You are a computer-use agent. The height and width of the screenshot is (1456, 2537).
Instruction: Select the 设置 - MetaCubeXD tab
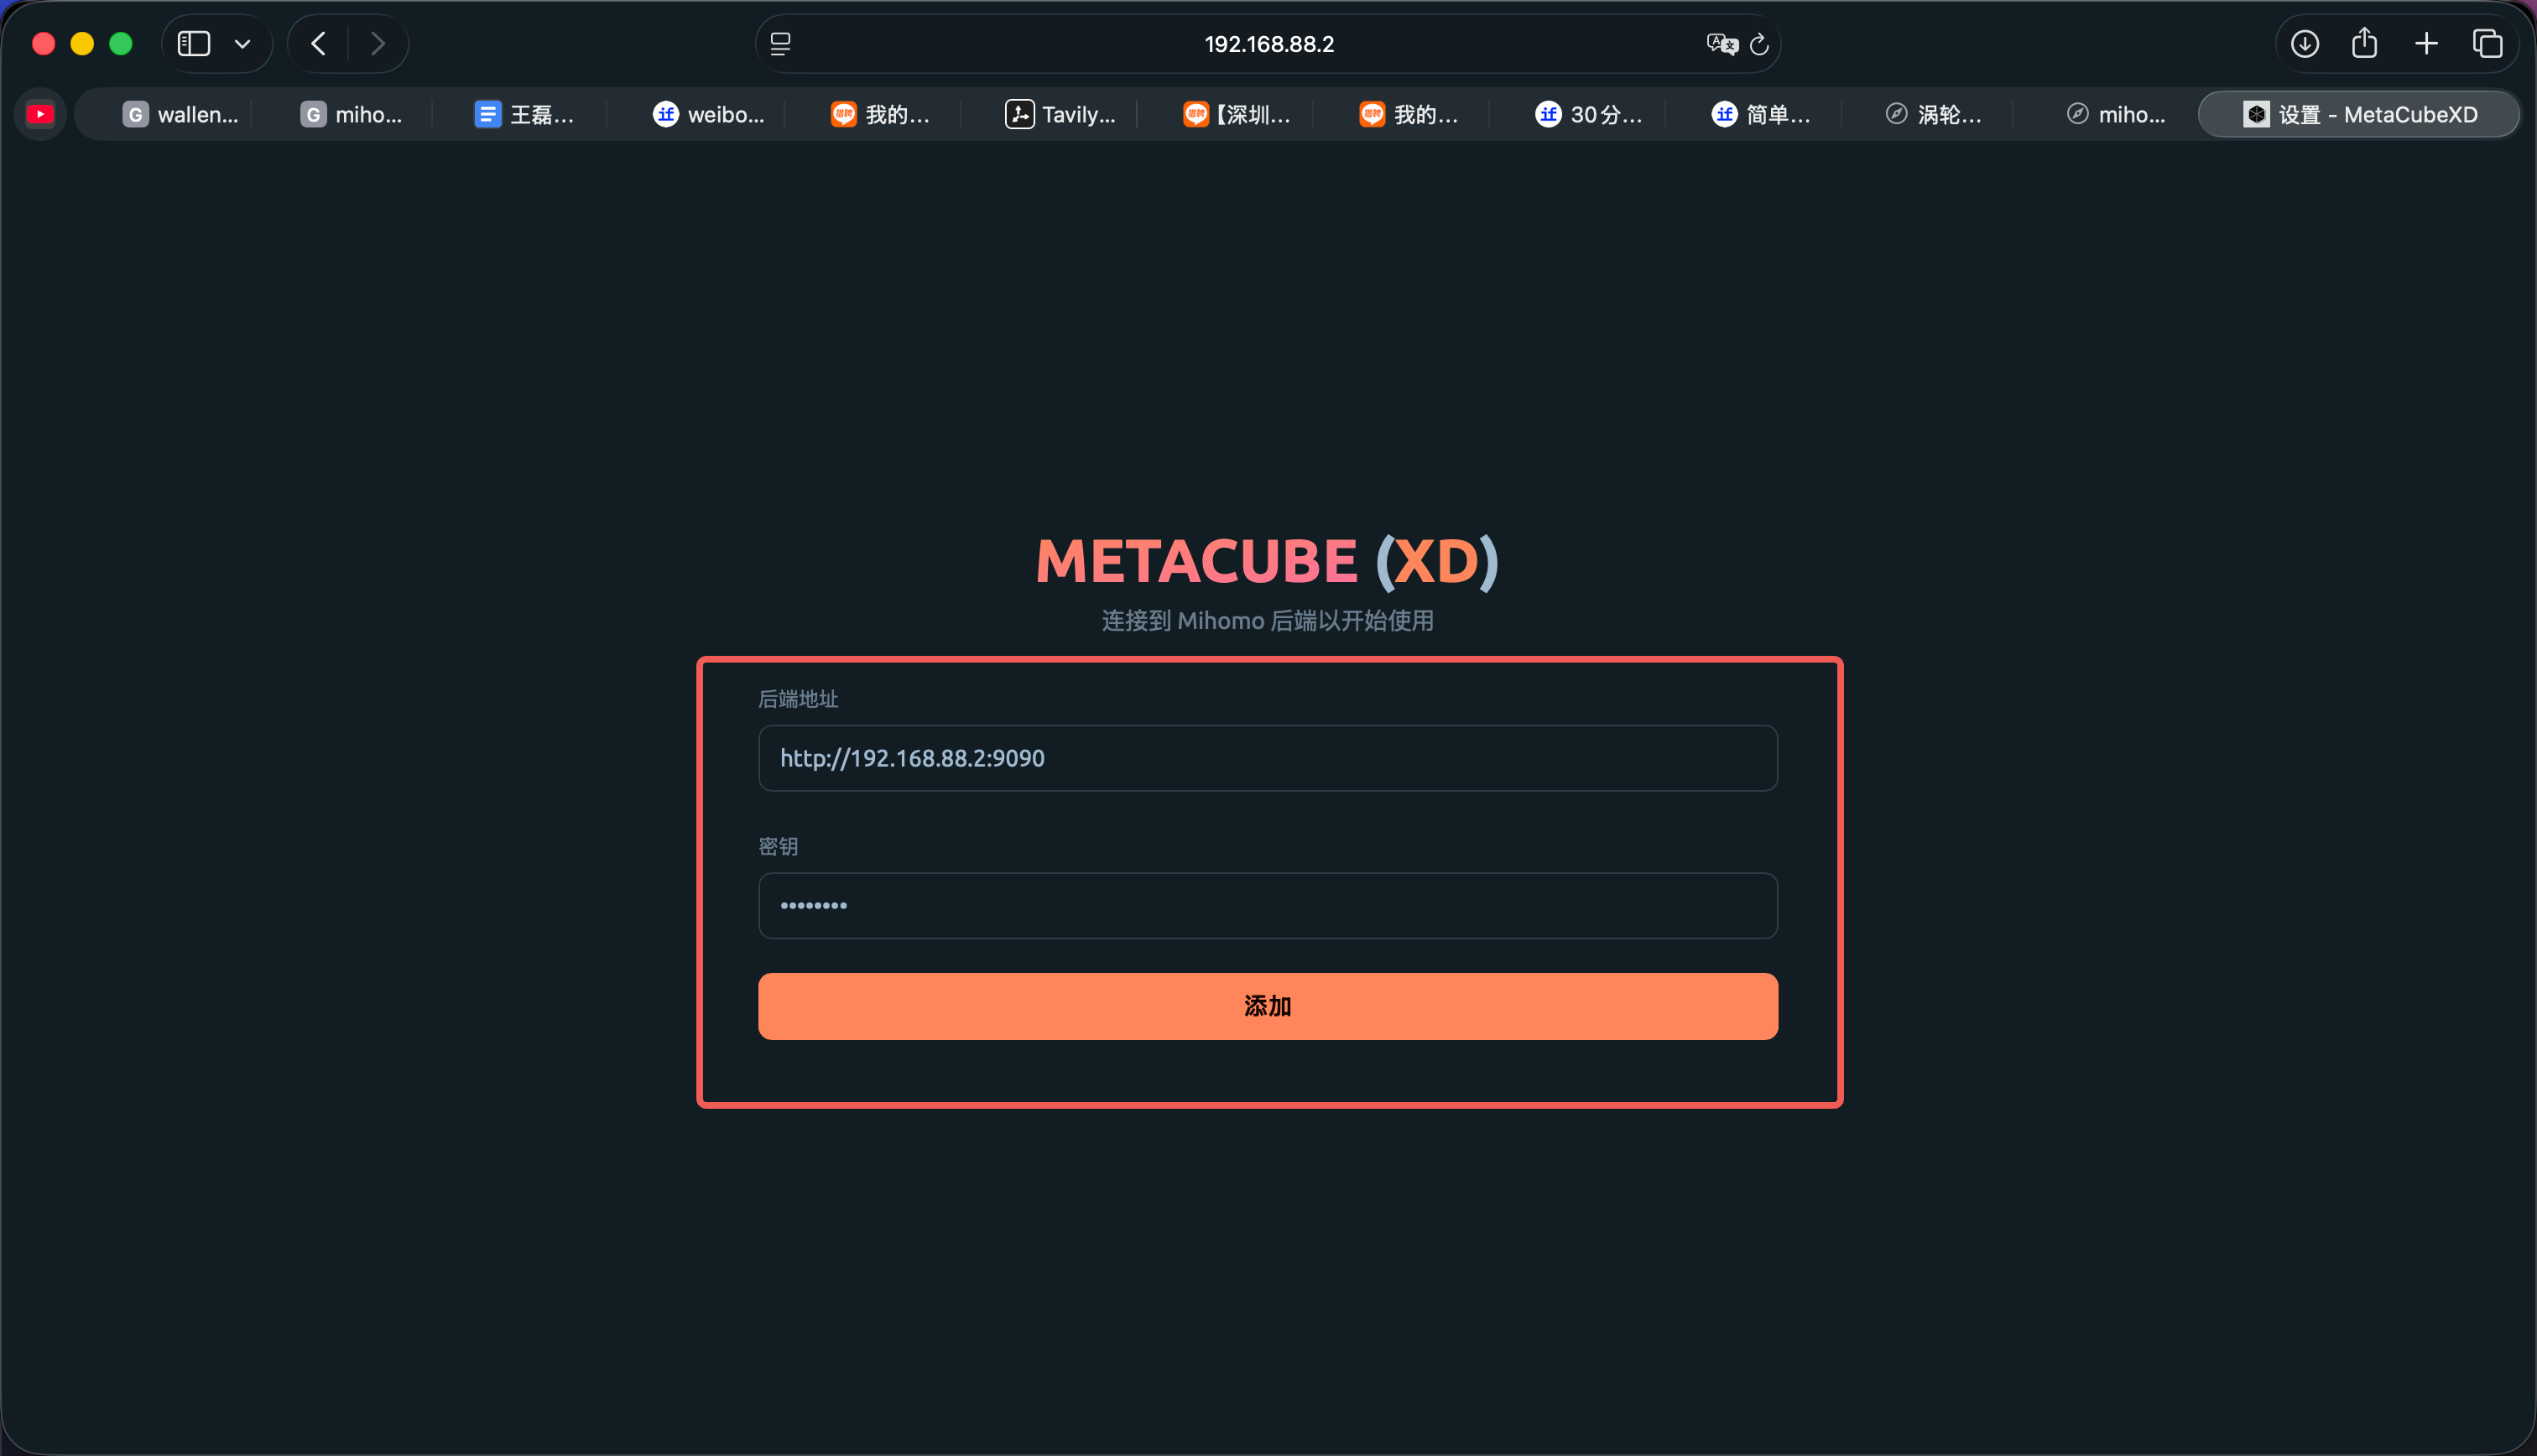2359,115
